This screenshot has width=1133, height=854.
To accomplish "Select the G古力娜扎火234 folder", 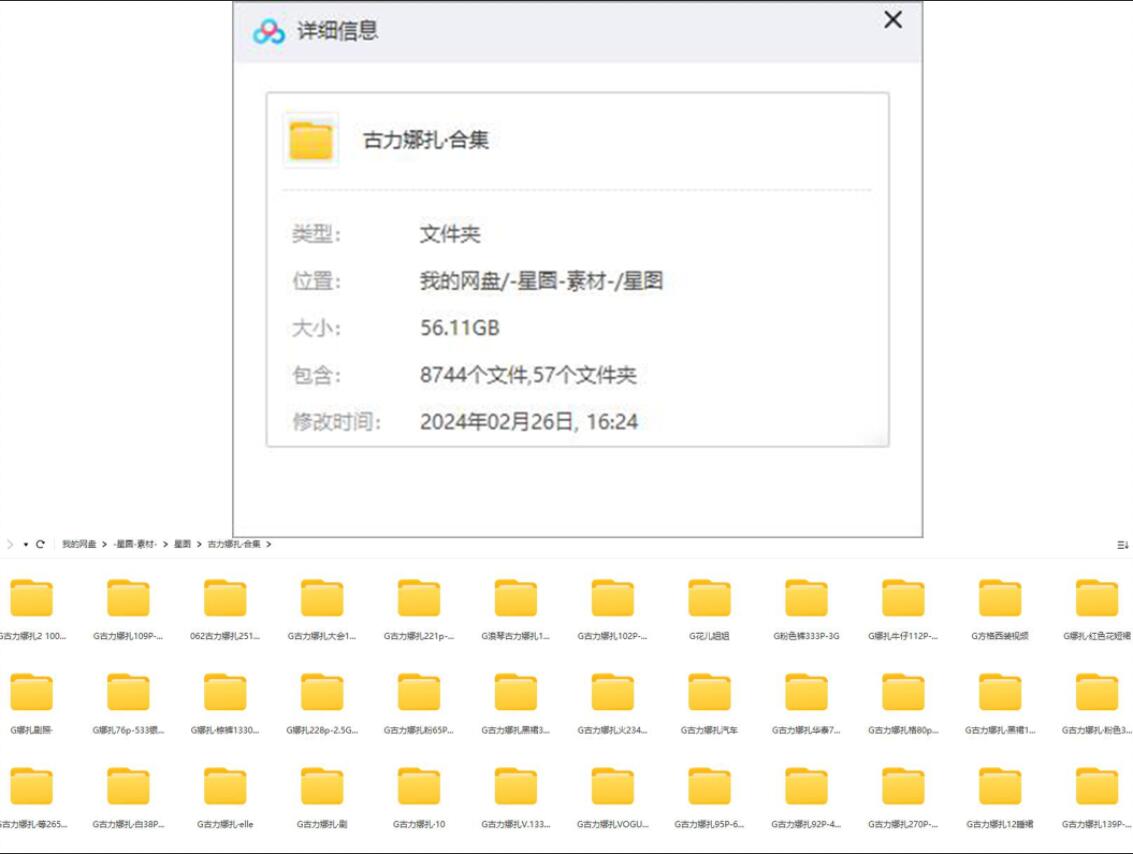I will [612, 704].
